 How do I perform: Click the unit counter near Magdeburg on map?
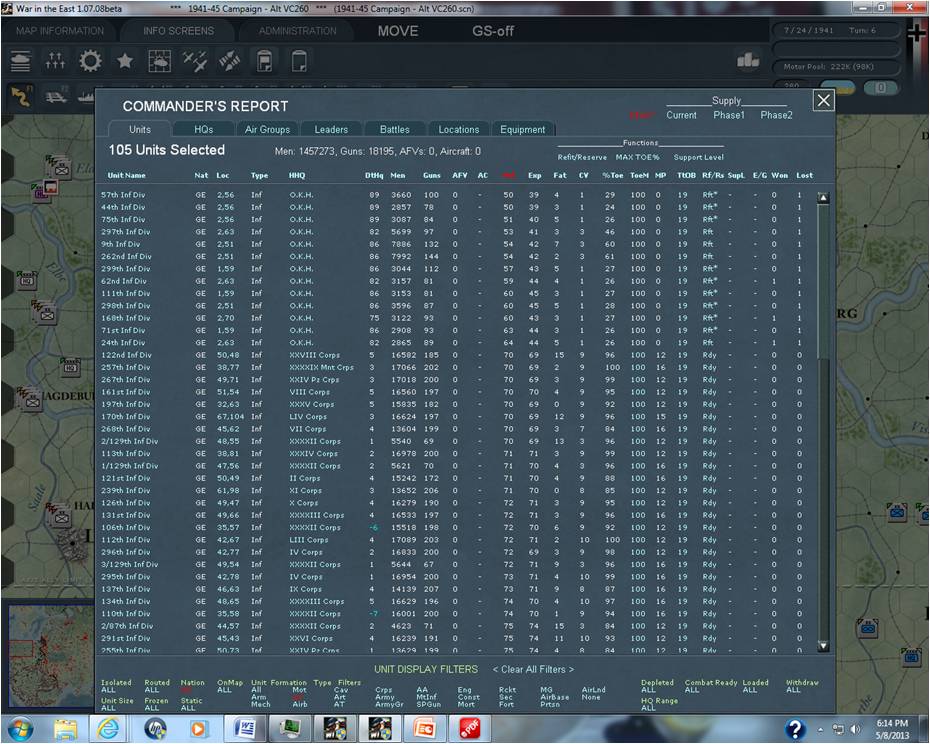click(x=30, y=399)
